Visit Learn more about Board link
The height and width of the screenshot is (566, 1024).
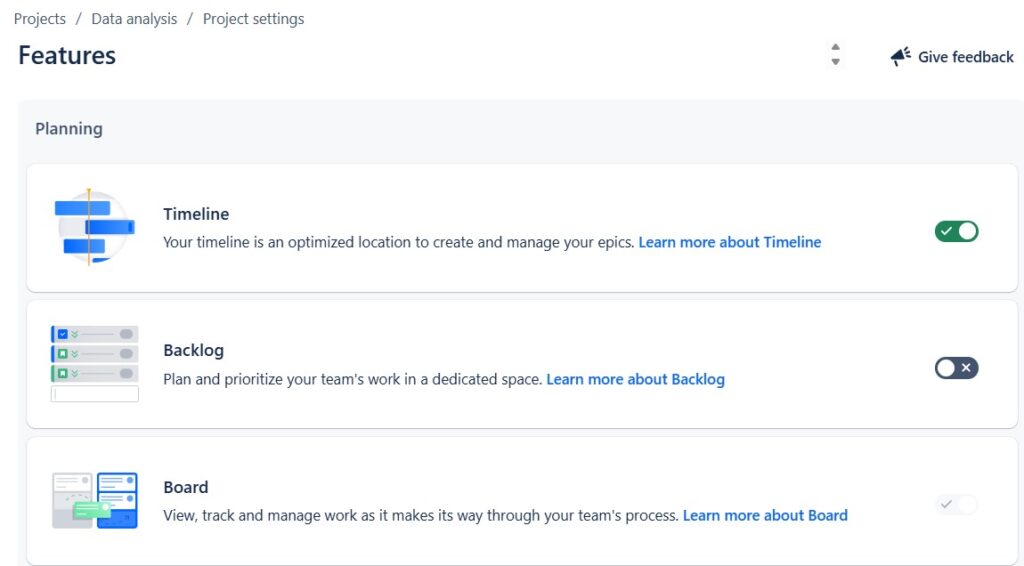[765, 515]
